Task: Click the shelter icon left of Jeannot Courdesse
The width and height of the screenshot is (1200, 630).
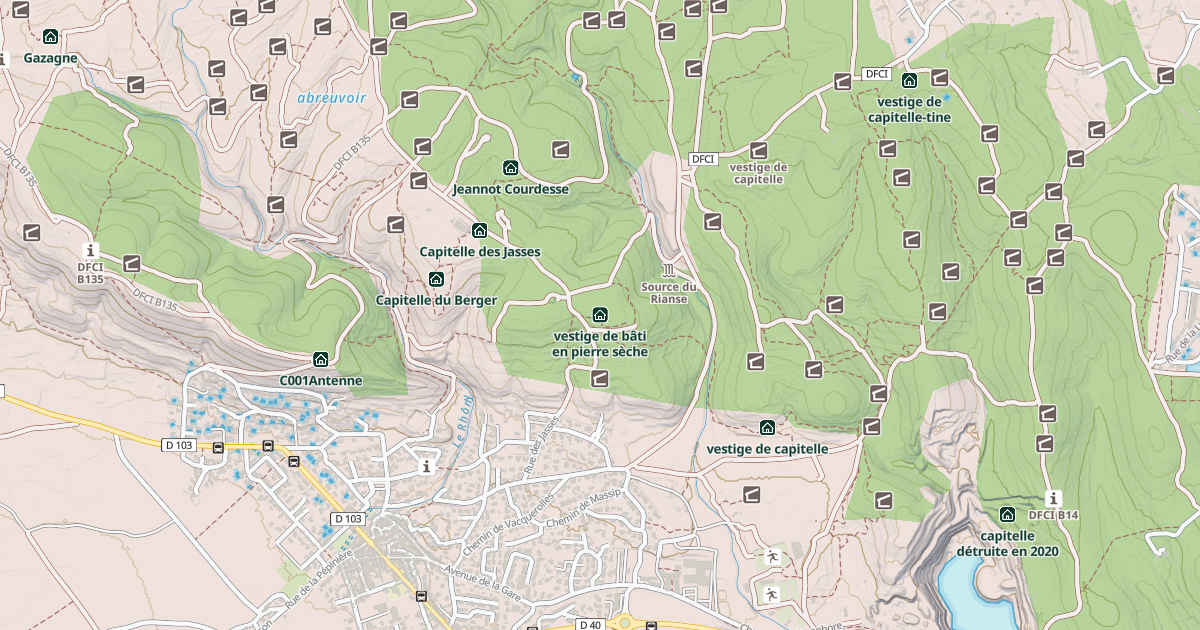Action: point(419,181)
